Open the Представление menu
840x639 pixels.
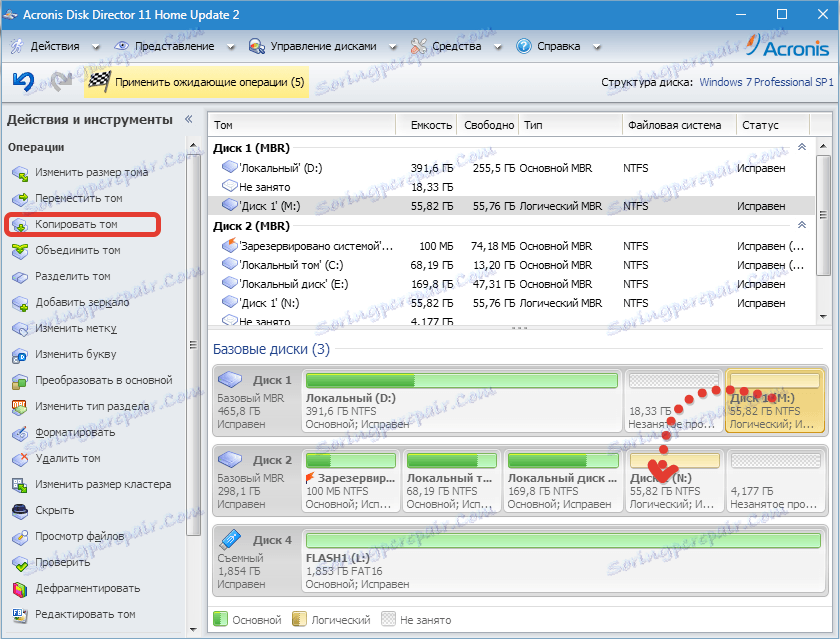pos(174,47)
